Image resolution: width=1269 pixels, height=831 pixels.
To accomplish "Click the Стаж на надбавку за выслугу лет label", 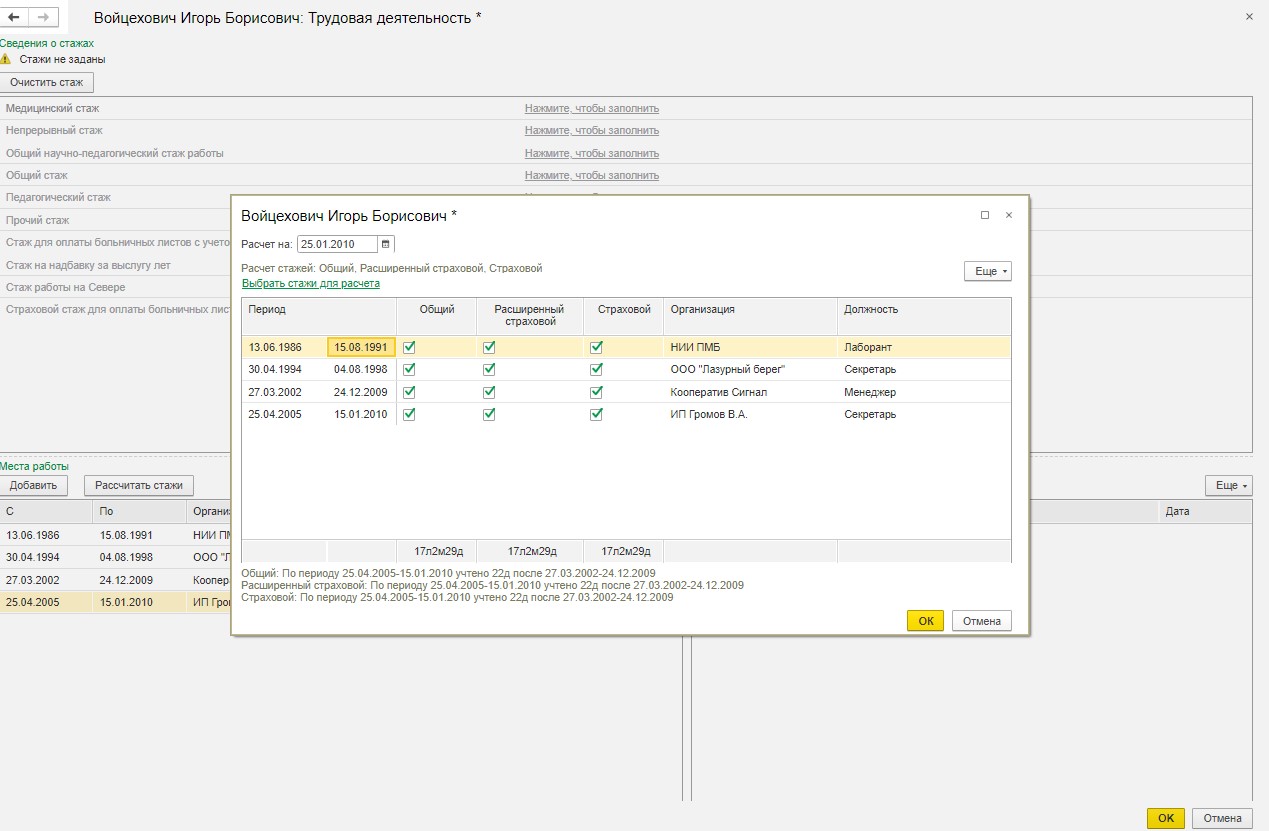I will point(88,265).
